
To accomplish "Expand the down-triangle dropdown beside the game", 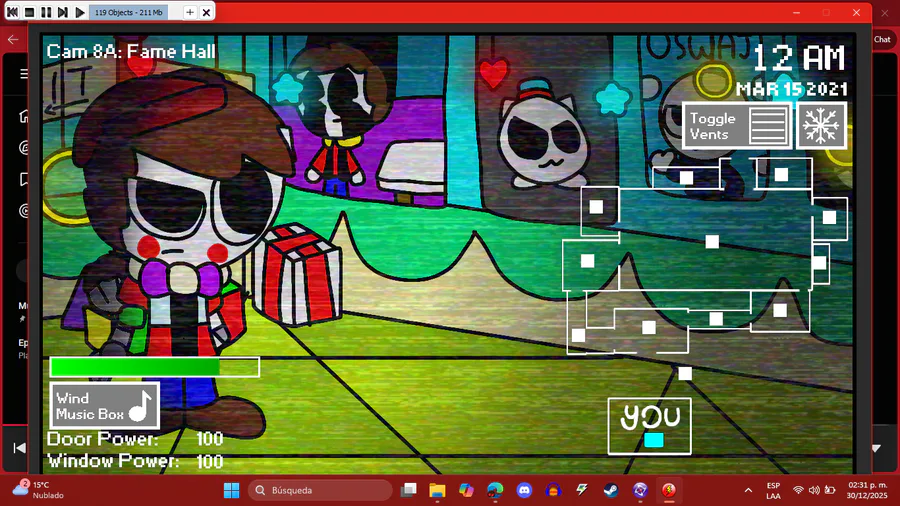I will (876, 448).
